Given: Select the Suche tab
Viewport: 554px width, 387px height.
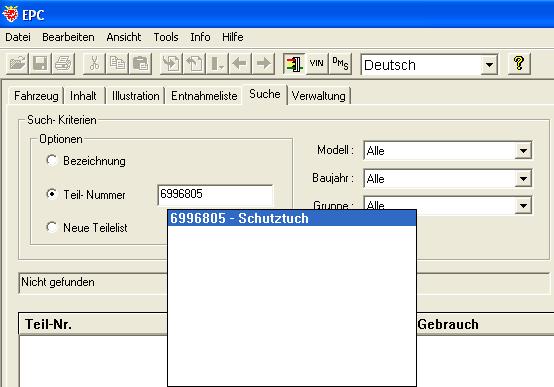Looking at the screenshot, I should [x=265, y=94].
